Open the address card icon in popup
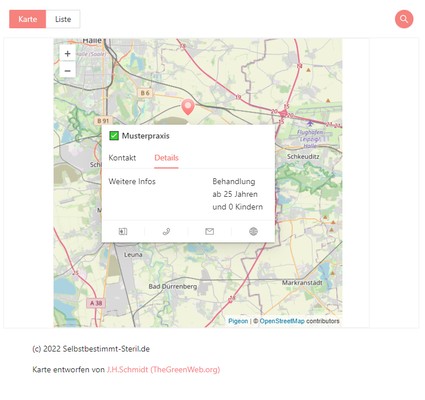Screen dimensions: 425x400 (x=123, y=231)
